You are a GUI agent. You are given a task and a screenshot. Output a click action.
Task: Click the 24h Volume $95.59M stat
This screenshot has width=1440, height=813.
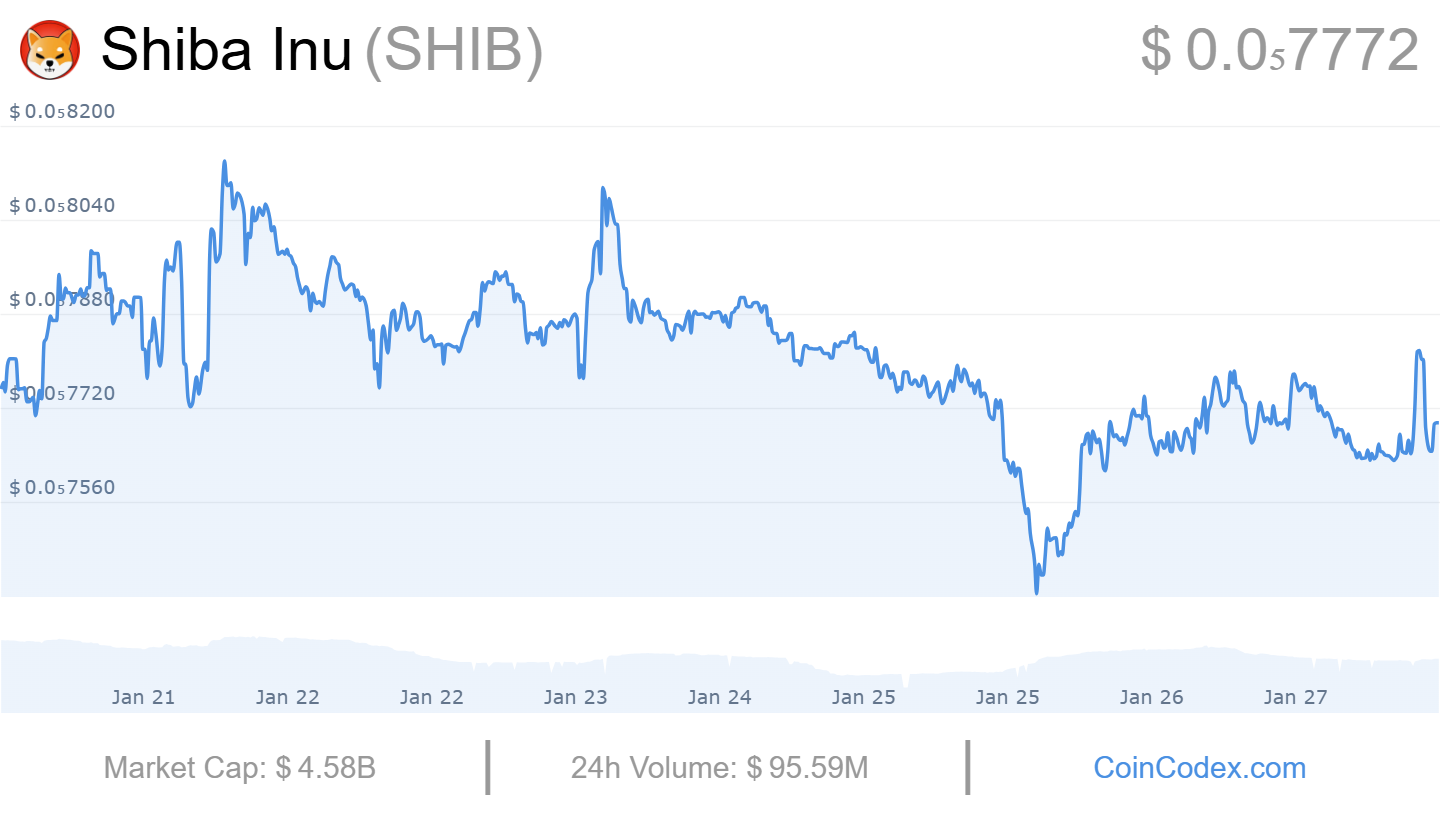pyautogui.click(x=719, y=768)
